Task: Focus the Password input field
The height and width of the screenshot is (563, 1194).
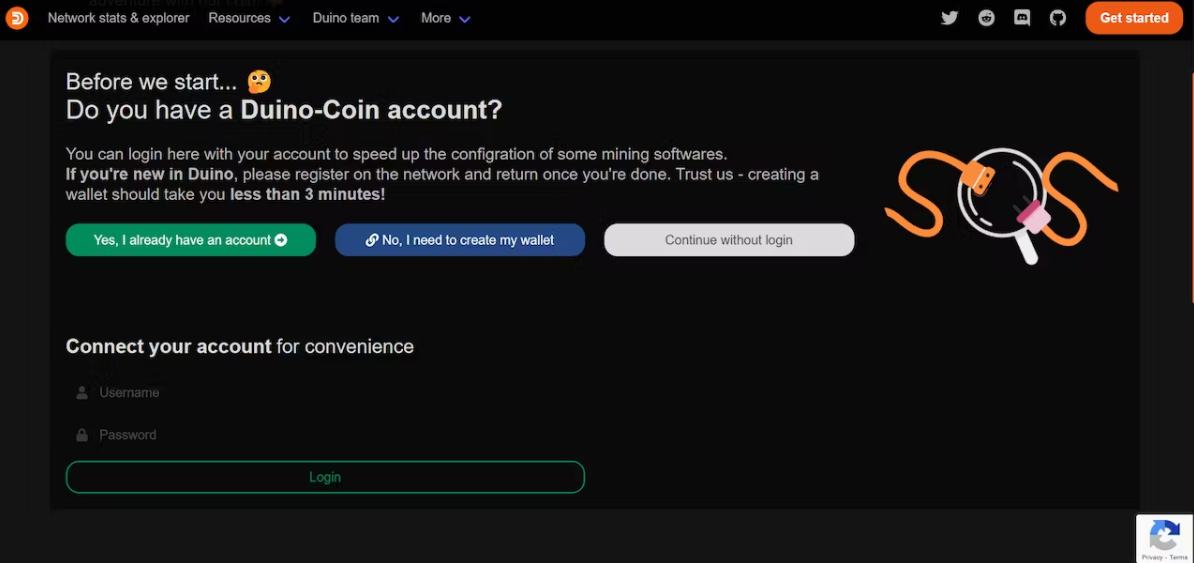Action: 330,435
